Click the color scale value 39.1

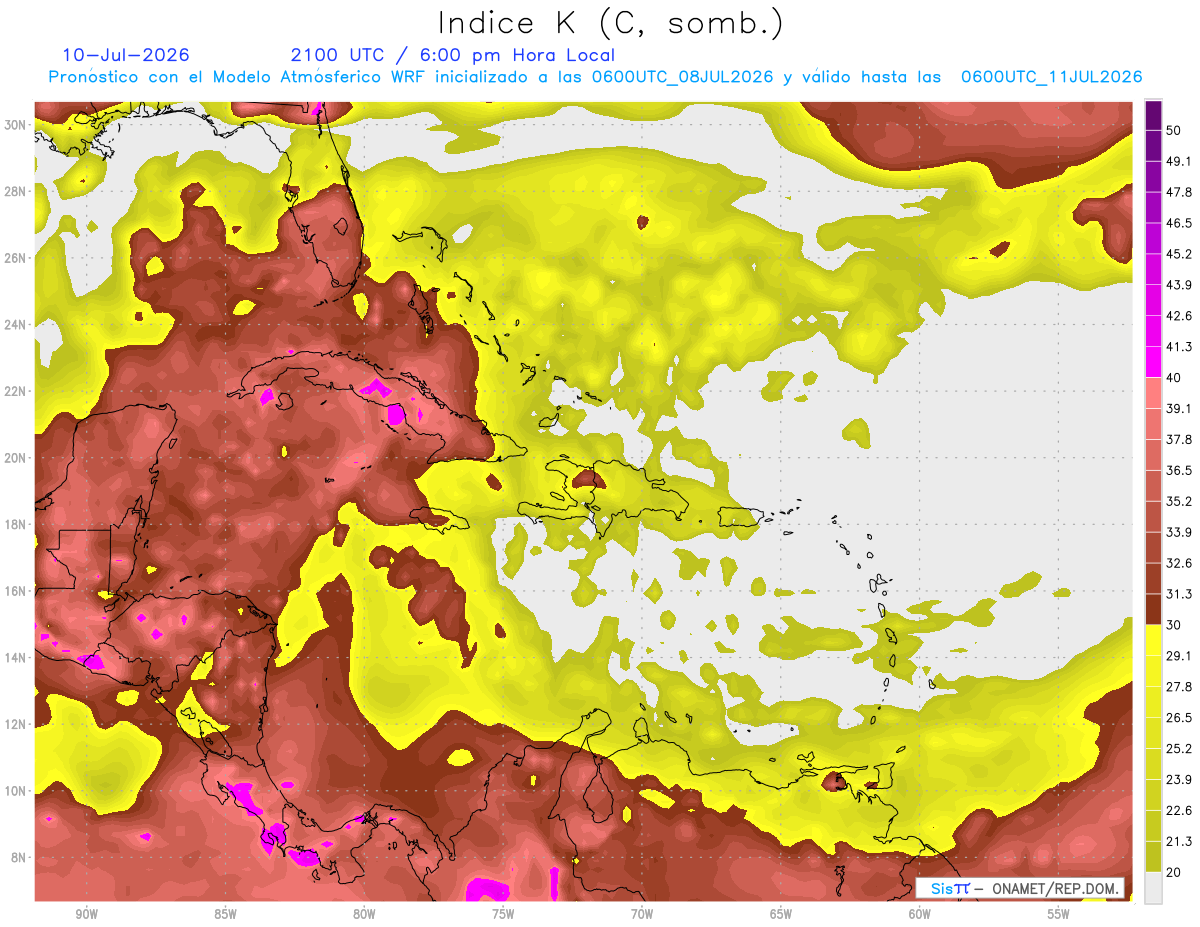1180,408
